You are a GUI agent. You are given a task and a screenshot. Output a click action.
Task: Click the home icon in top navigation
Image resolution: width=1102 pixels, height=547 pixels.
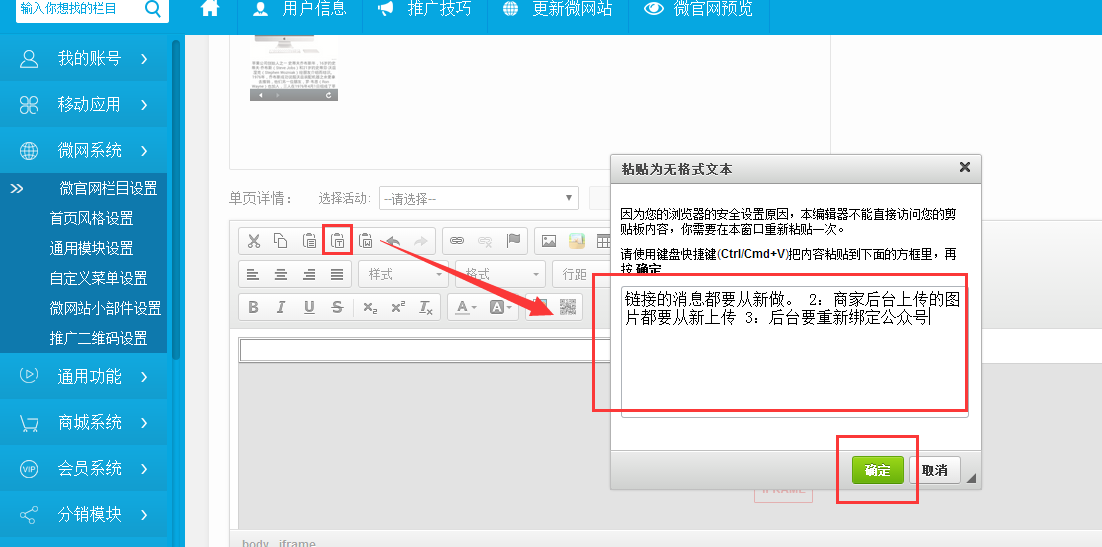(210, 9)
